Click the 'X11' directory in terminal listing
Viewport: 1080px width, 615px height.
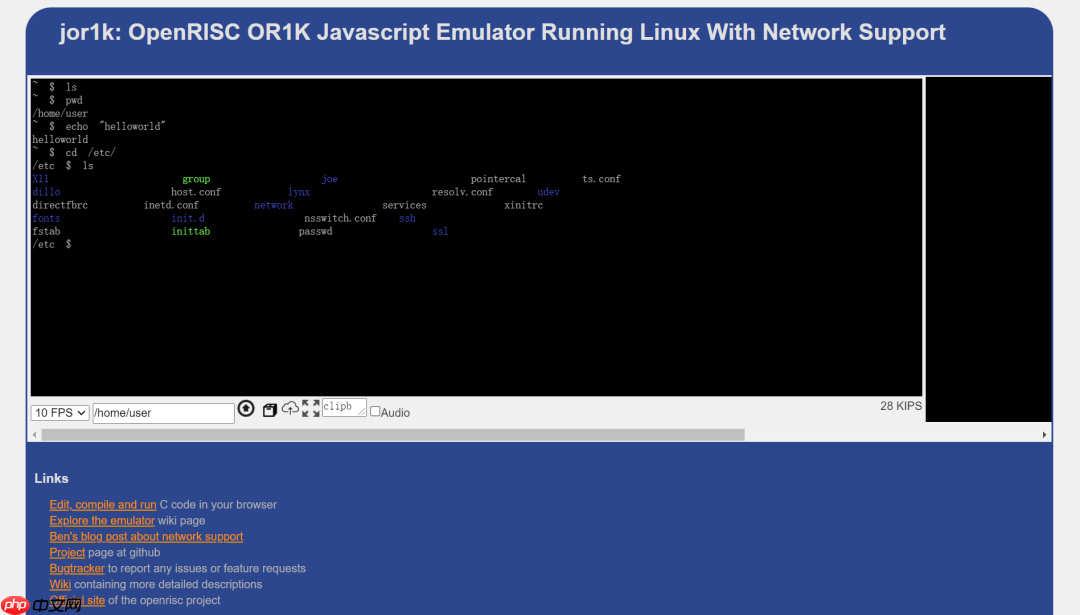click(40, 179)
